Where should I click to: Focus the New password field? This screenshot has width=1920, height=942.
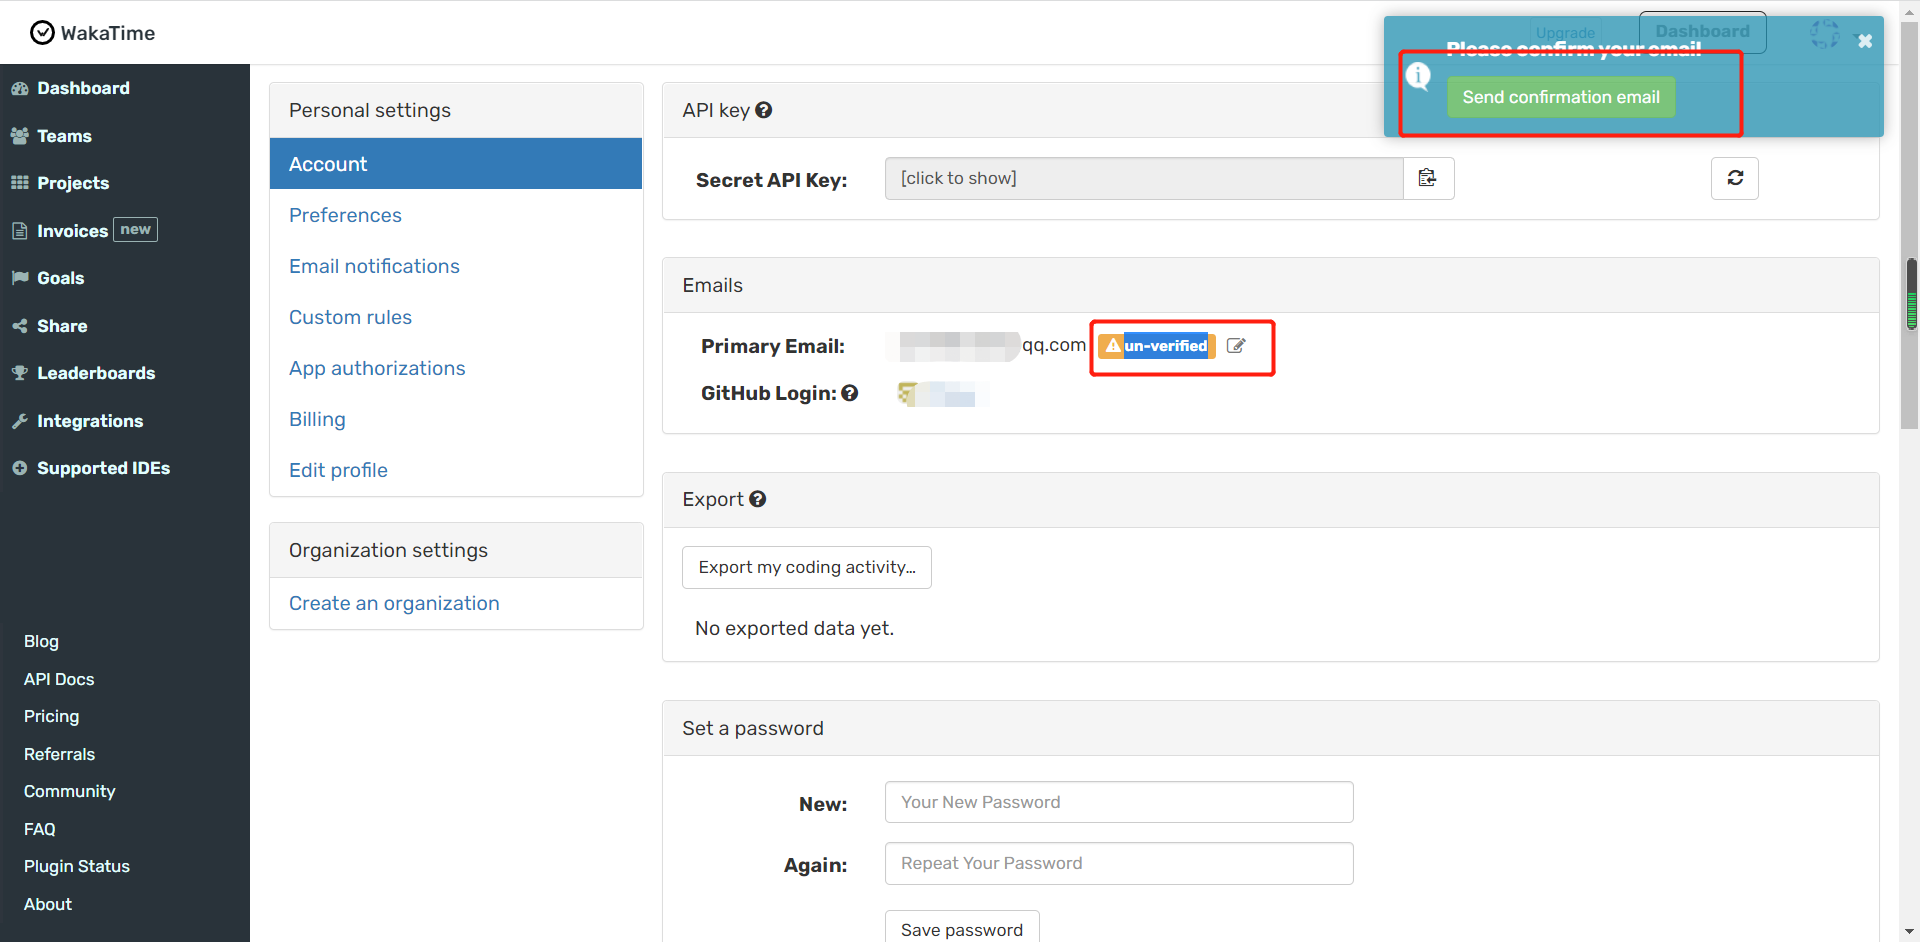[1119, 802]
